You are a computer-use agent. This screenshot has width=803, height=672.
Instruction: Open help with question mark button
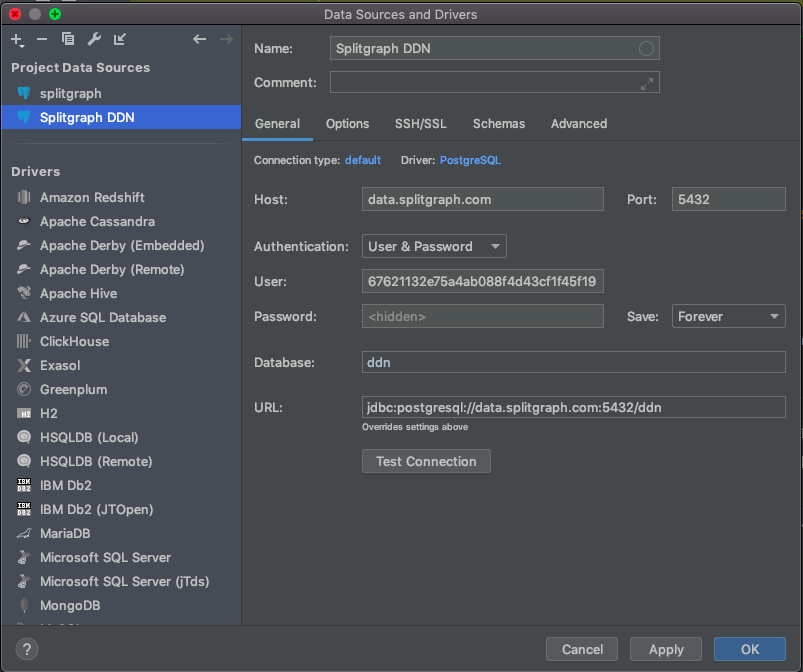click(x=27, y=649)
